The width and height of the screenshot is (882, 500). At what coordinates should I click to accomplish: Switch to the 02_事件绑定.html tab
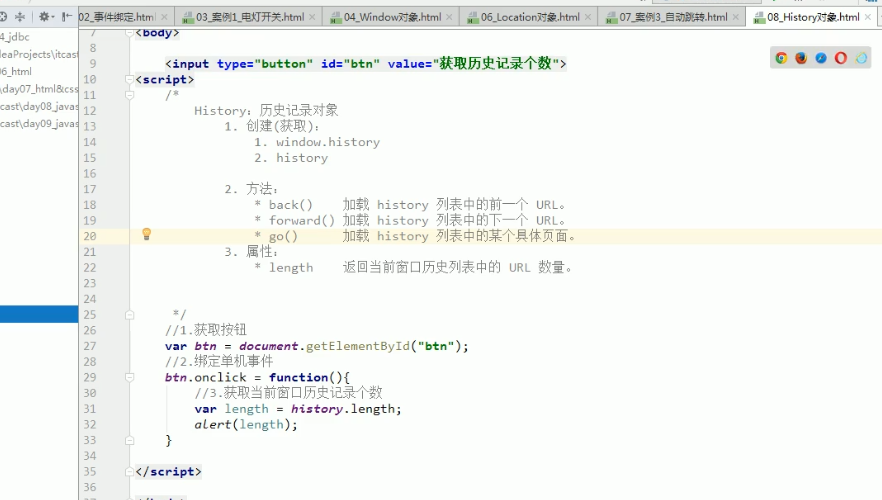coord(116,17)
